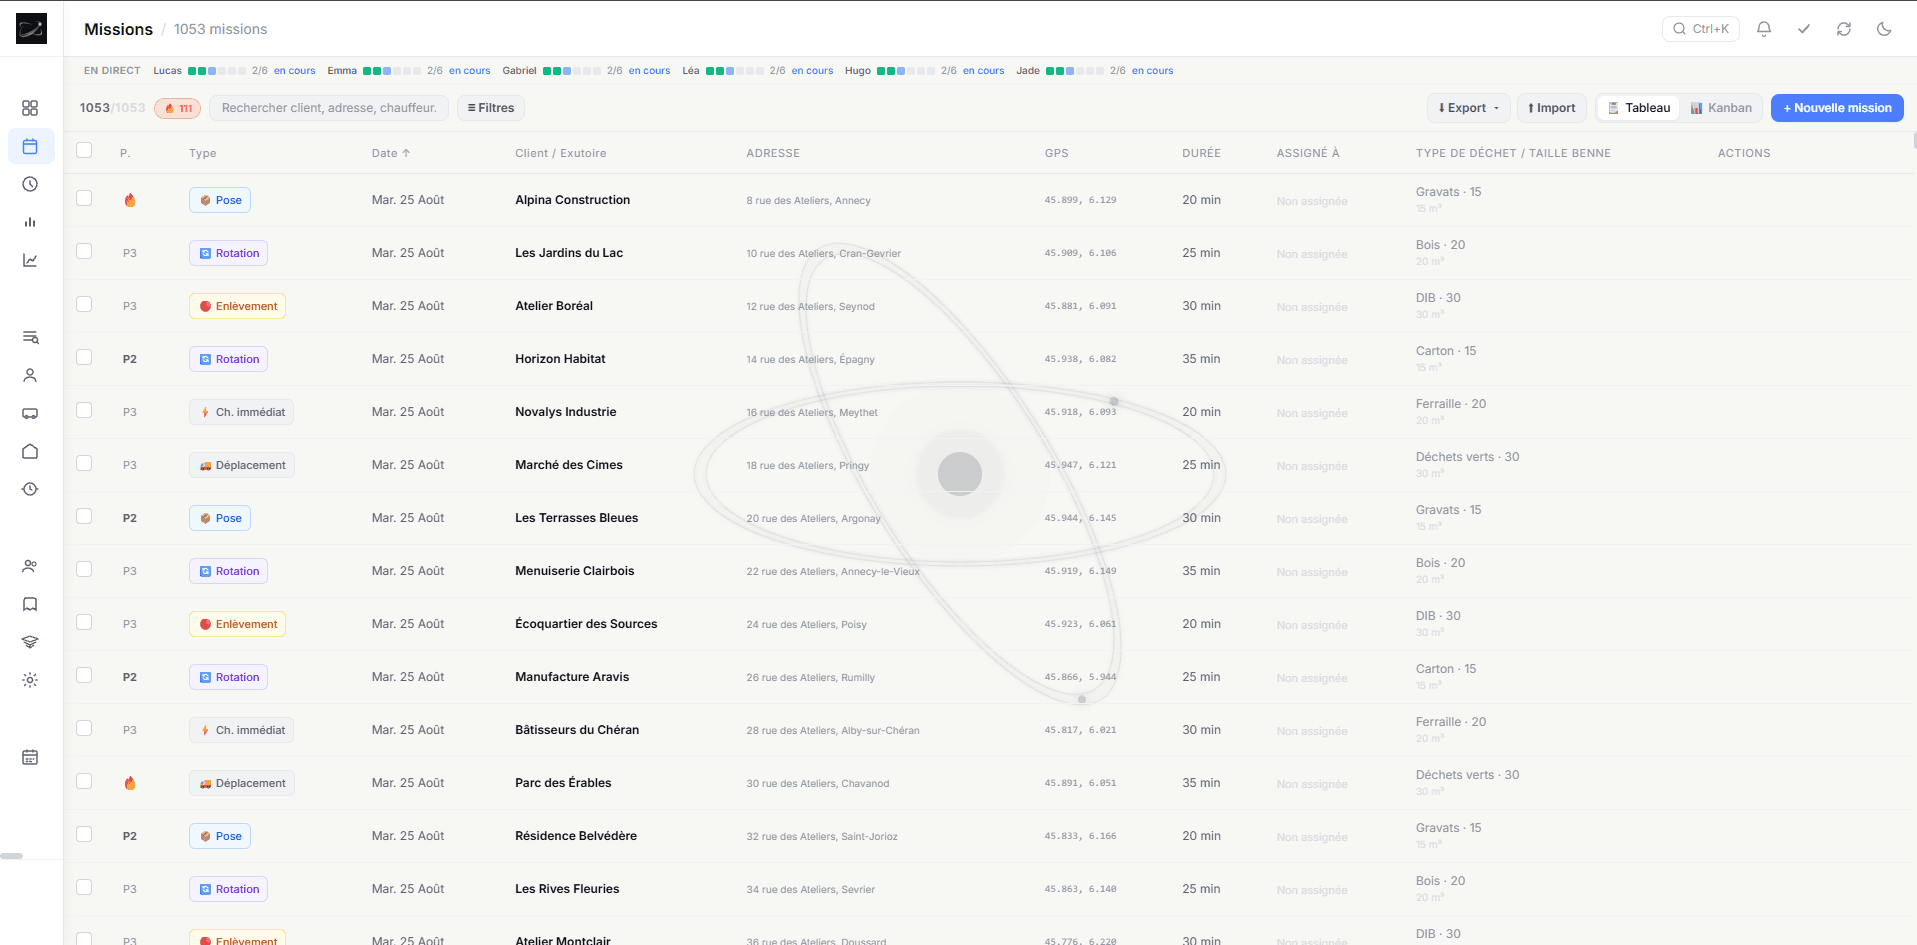Select the calendar missions icon in sidebar
Viewport: 1917px width, 945px height.
[30, 146]
